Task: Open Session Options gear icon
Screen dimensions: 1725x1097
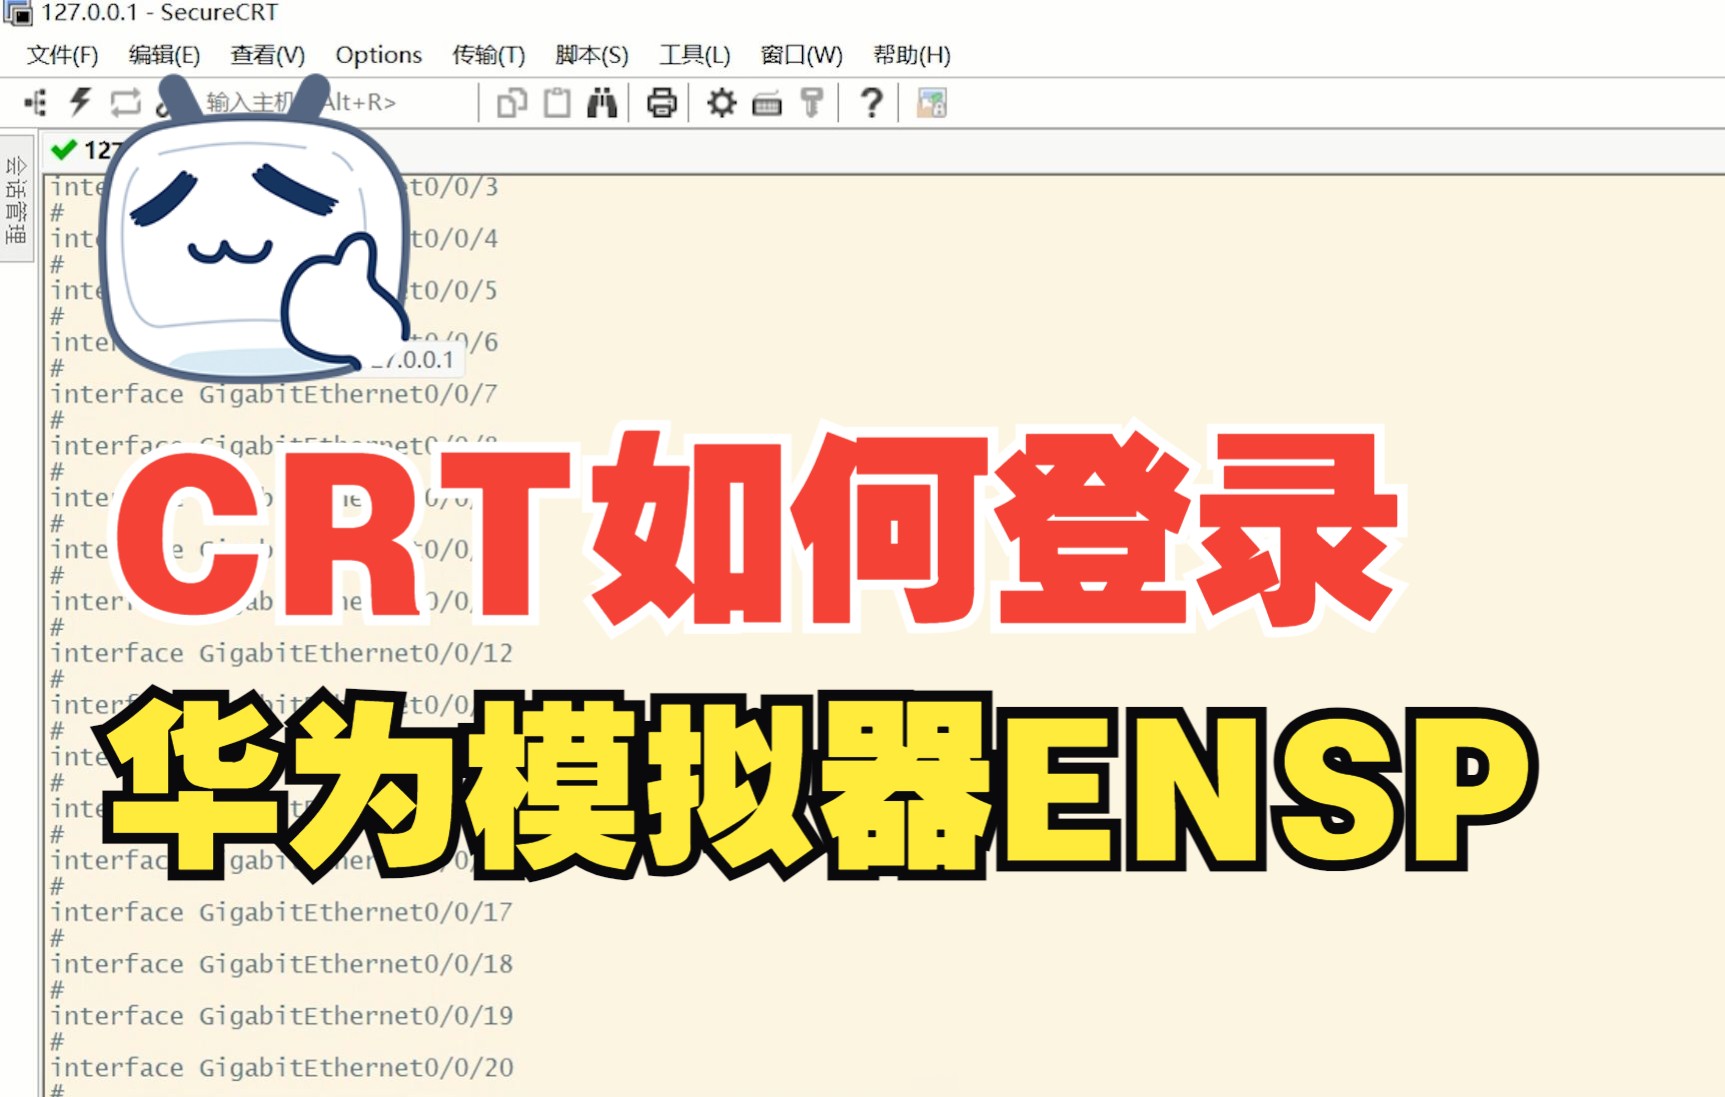Action: pyautogui.click(x=721, y=102)
